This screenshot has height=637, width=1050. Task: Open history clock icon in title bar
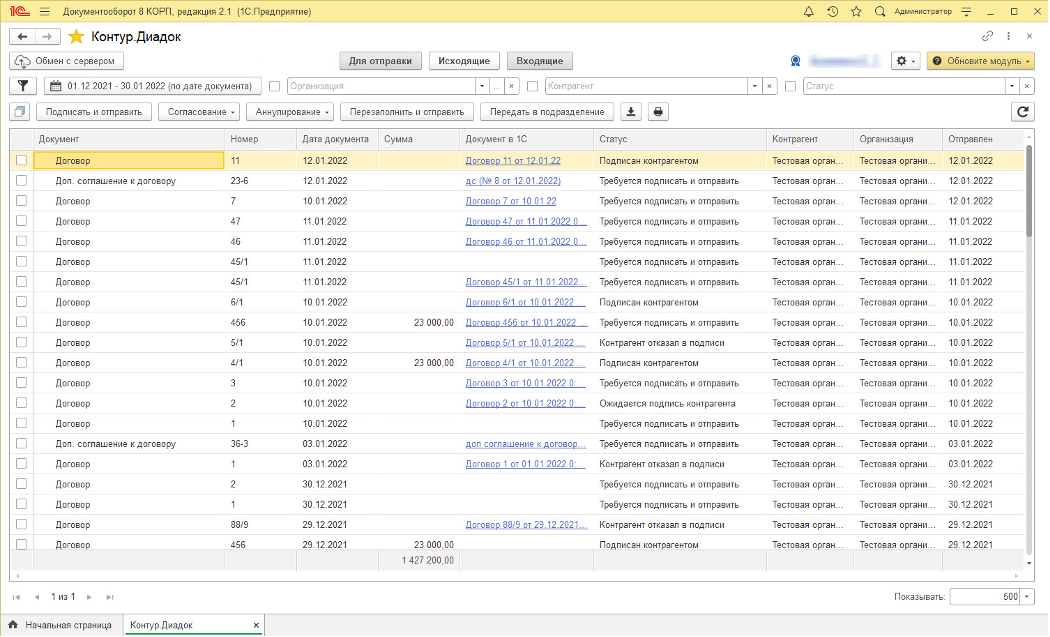[832, 11]
